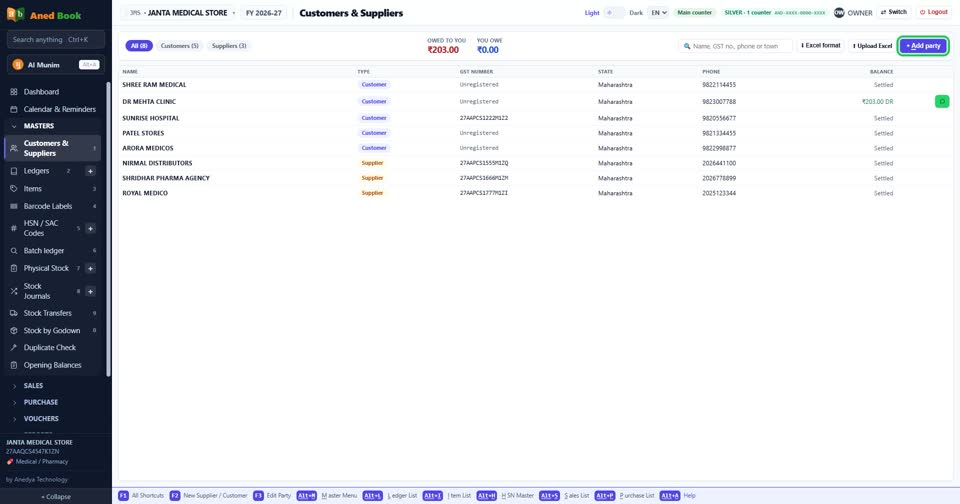Toggle the Light/Dark theme switch
The height and width of the screenshot is (504, 960).
coord(614,12)
